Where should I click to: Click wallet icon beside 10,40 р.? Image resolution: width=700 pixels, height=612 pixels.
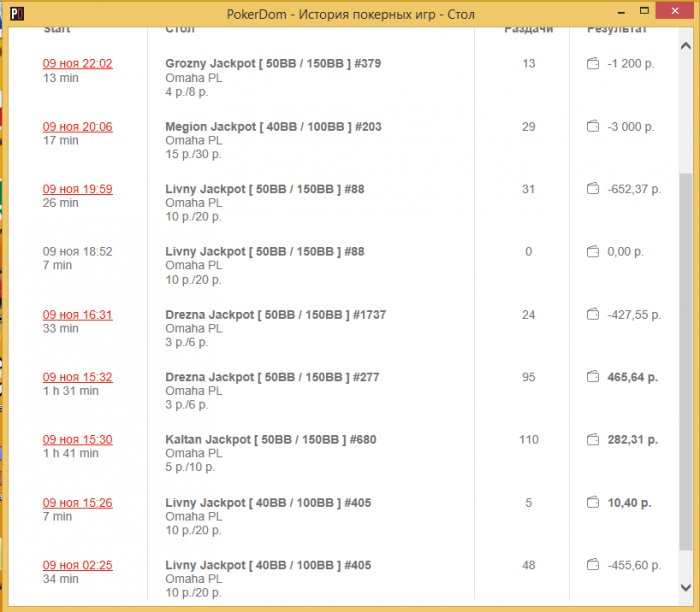(593, 503)
